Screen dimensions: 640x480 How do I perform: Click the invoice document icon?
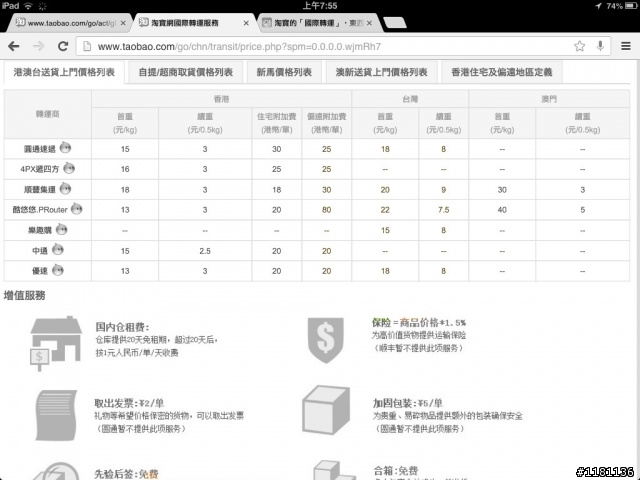tap(56, 415)
